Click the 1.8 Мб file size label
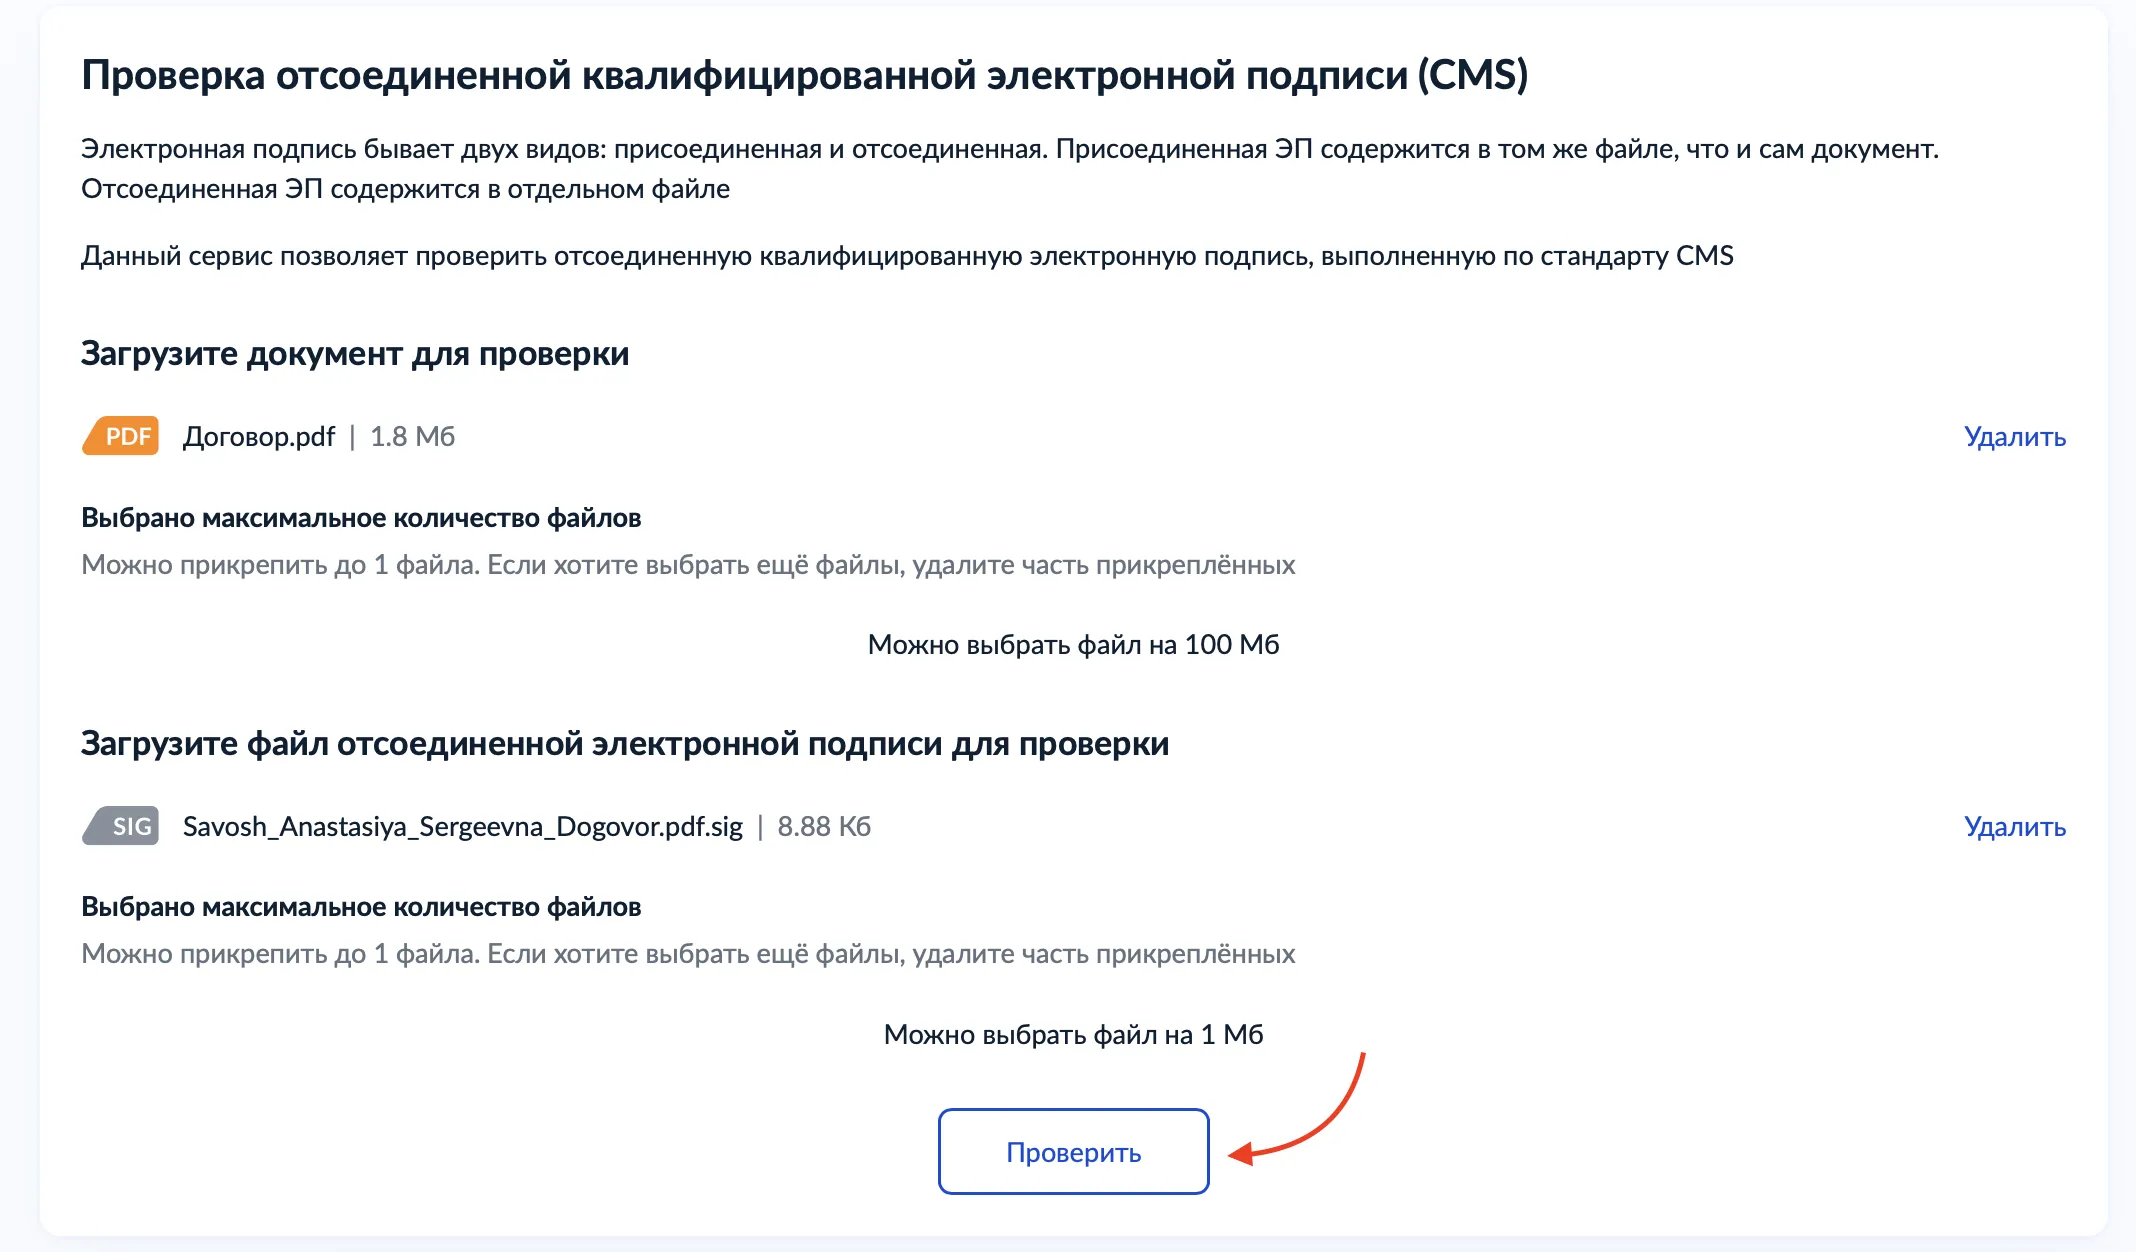Screen dimensions: 2136x1252 tap(412, 437)
